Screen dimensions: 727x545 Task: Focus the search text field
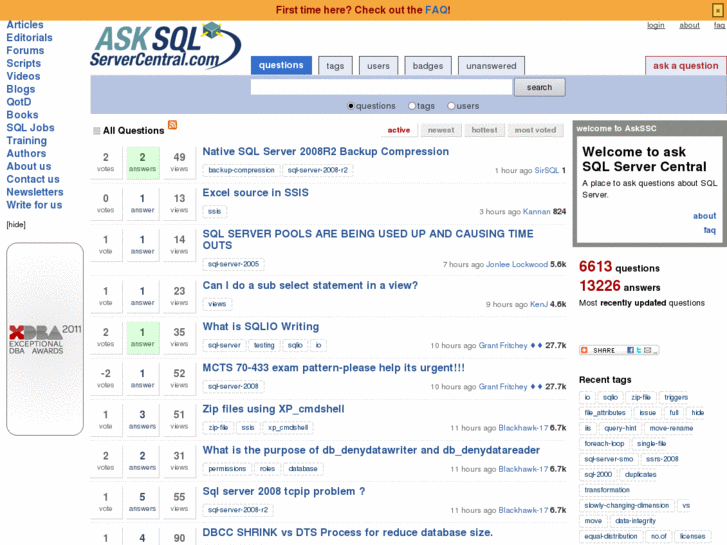(x=381, y=87)
